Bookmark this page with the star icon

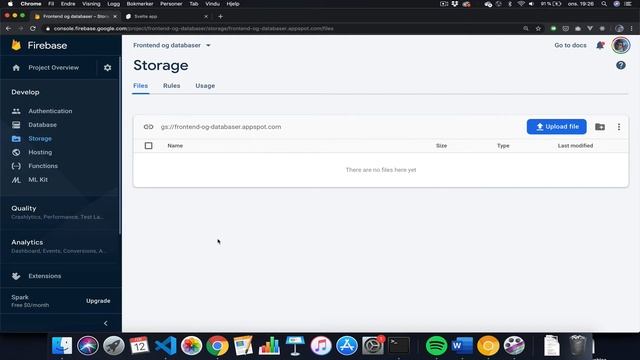[538, 29]
